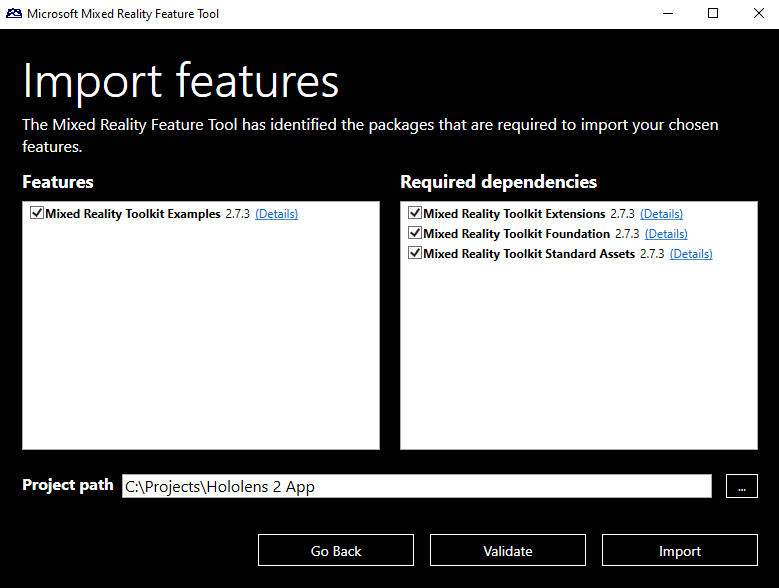Viewport: 779px width, 588px height.
Task: Browse for project folder with ellipsis button
Action: (x=742, y=486)
